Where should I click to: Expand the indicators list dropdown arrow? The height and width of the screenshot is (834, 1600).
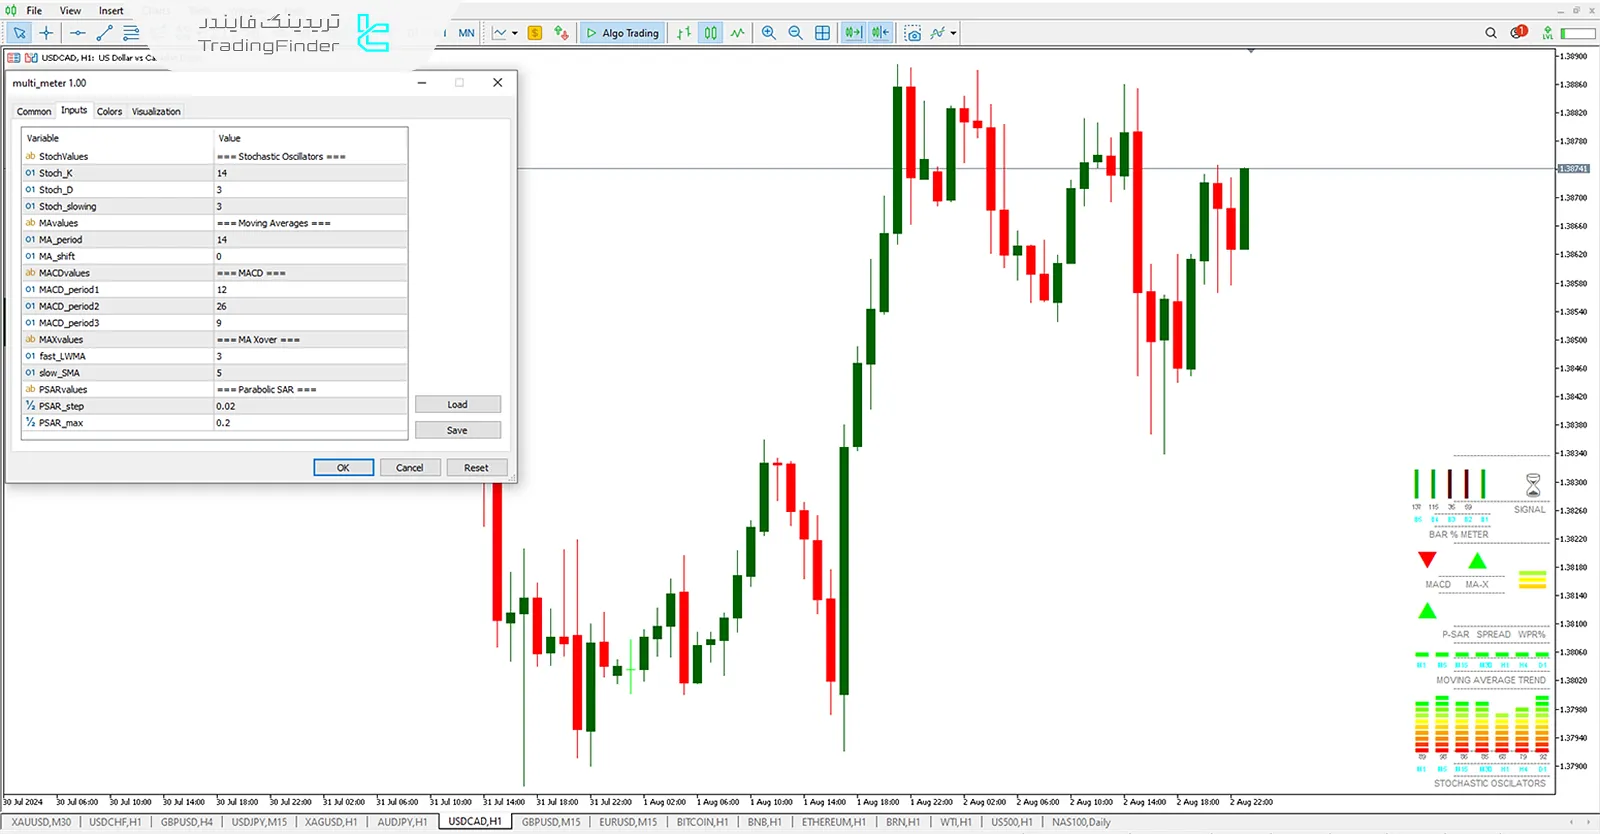(x=954, y=33)
